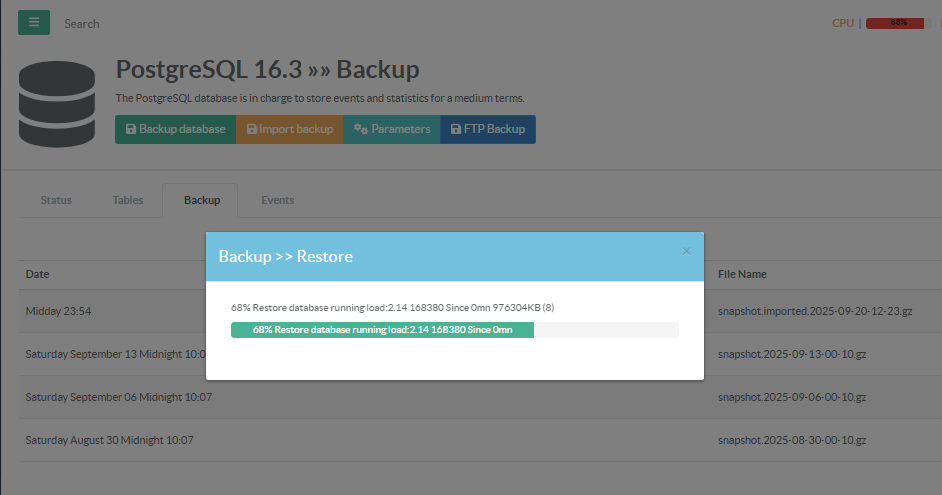Click the floppy icon on Import backup
Viewport: 942px width, 495px height.
[251, 129]
